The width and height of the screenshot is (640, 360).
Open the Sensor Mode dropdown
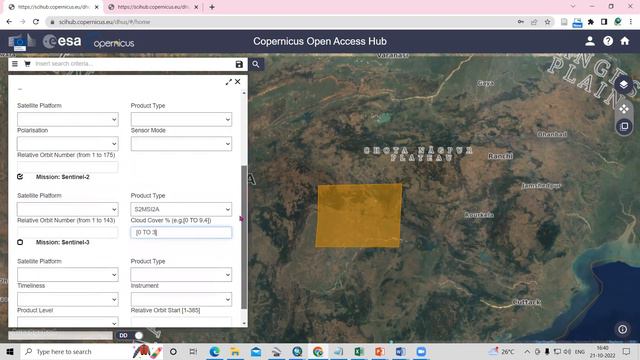(181, 144)
